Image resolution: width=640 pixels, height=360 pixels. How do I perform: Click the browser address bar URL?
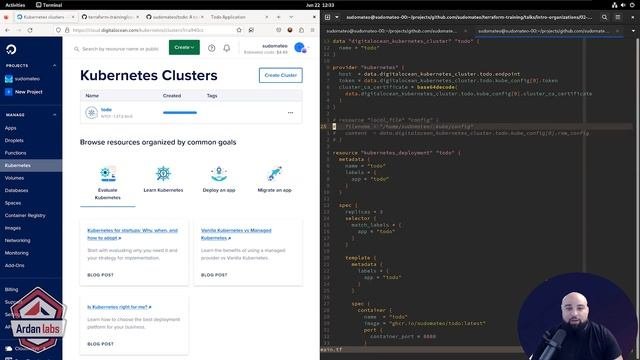tap(138, 30)
